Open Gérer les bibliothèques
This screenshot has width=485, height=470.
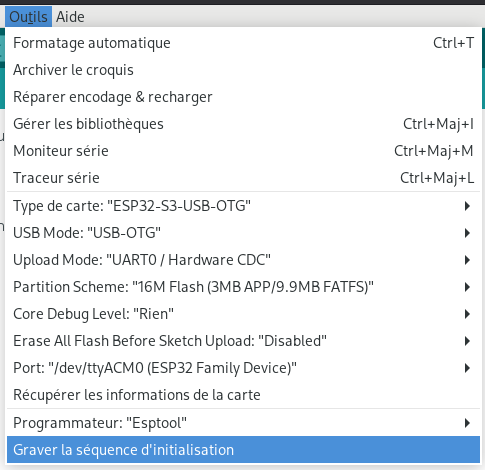click(x=243, y=124)
